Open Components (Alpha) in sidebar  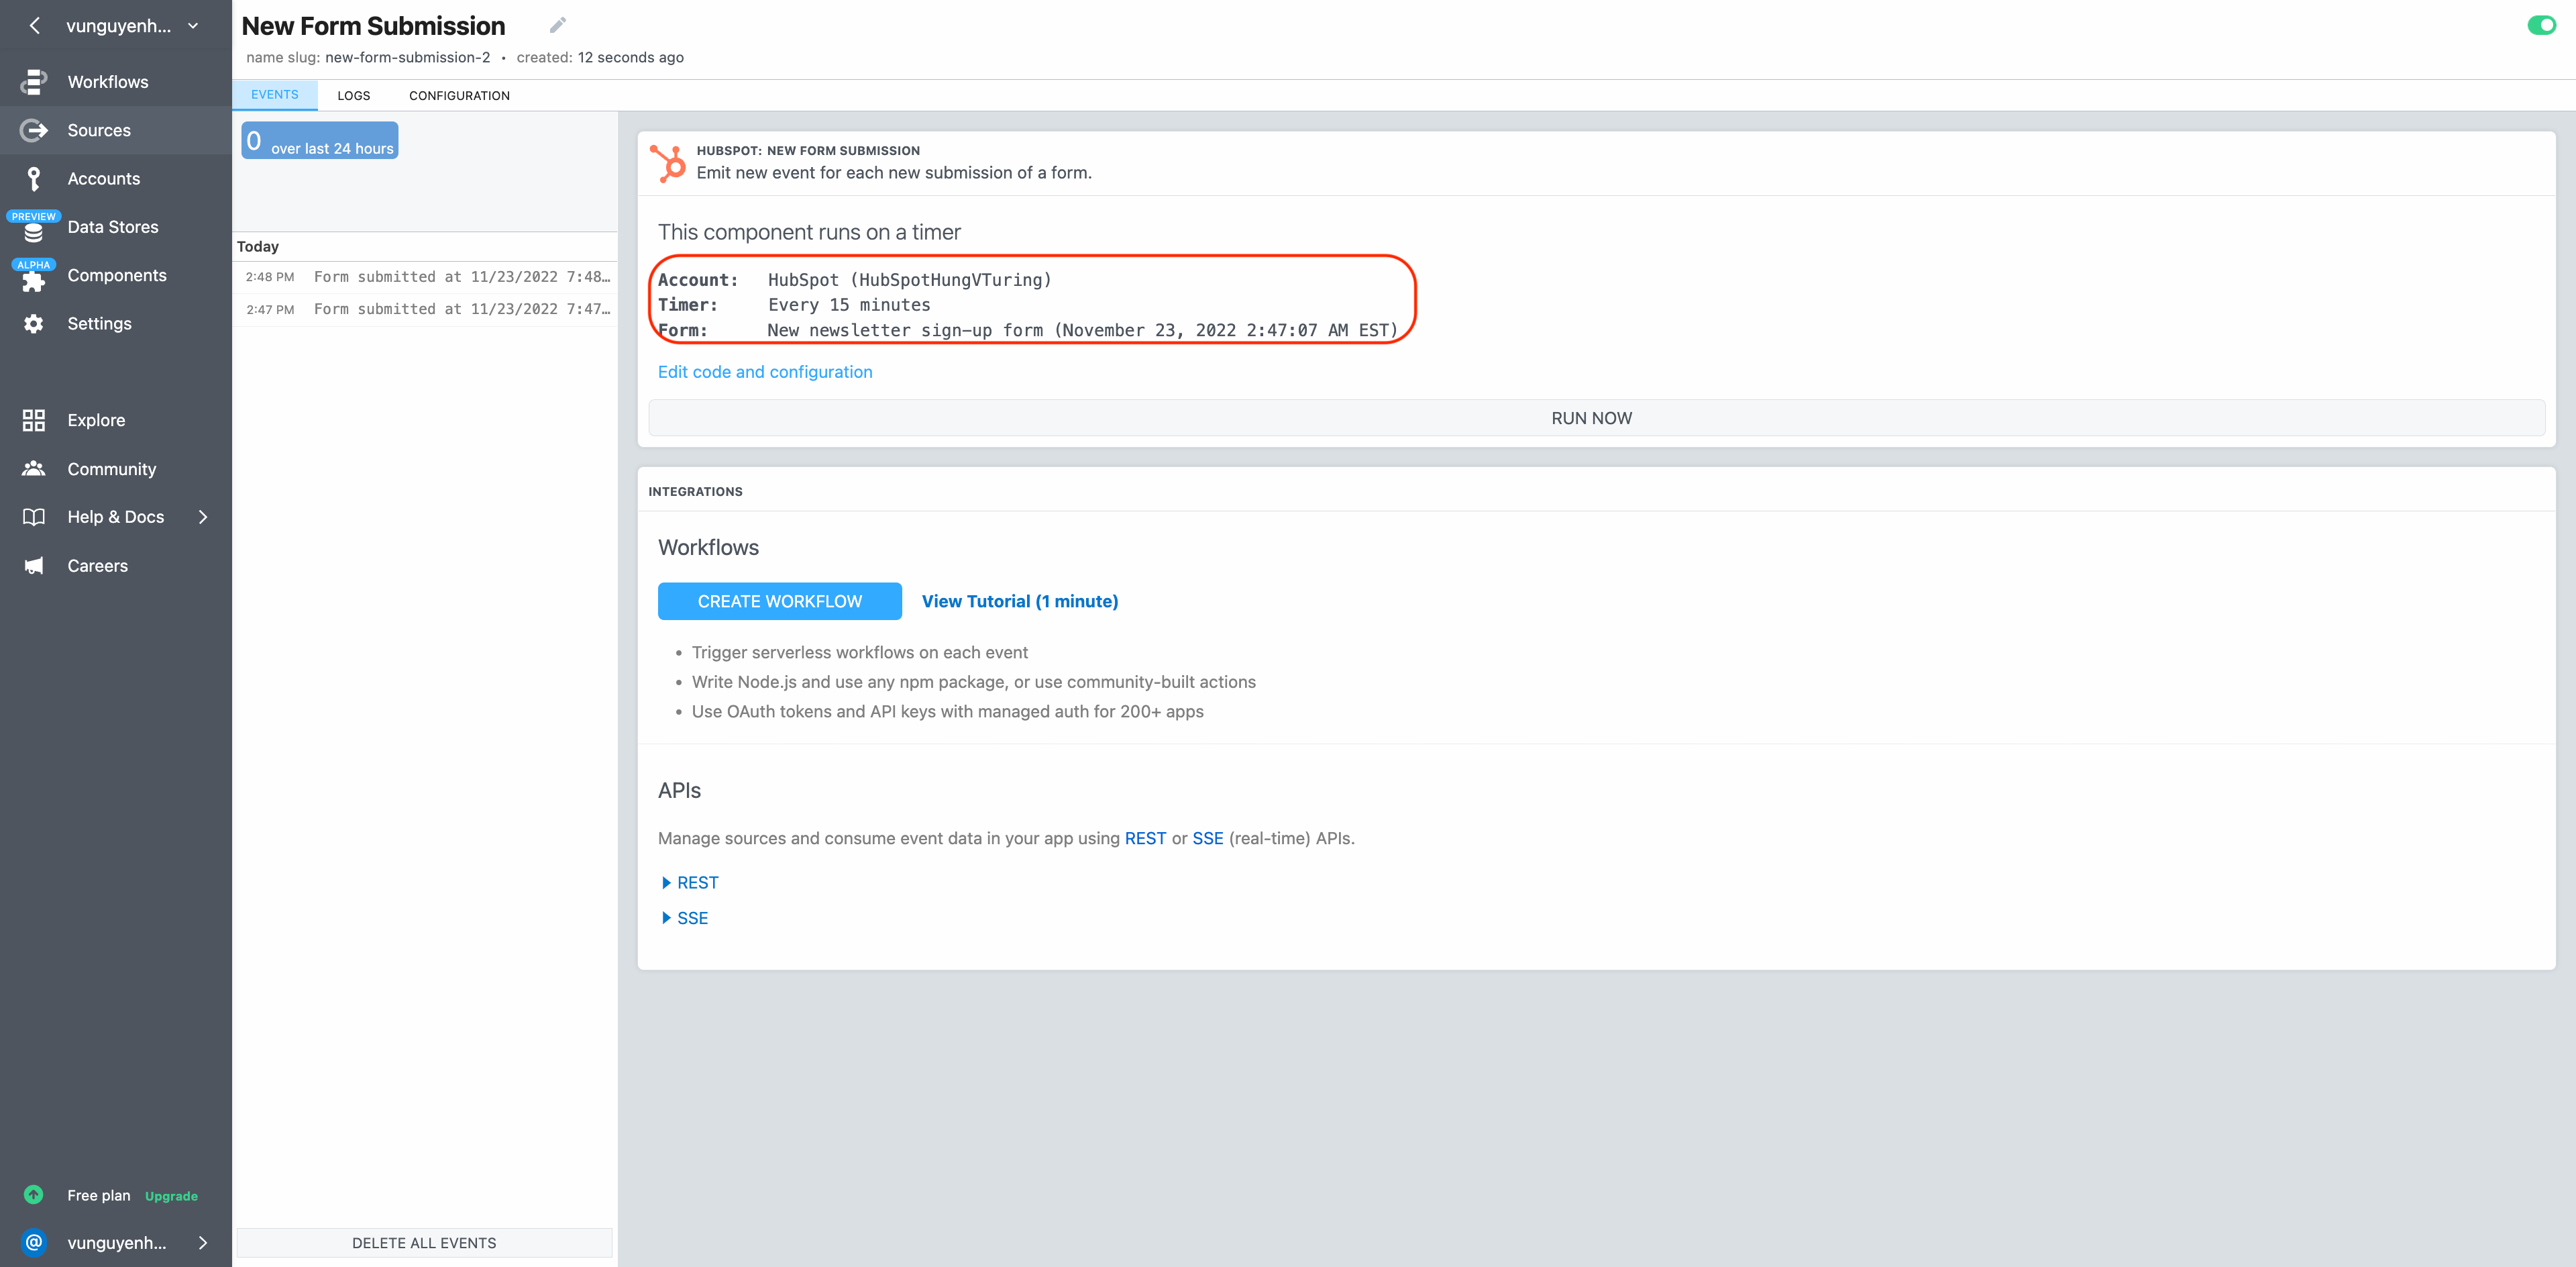click(116, 275)
